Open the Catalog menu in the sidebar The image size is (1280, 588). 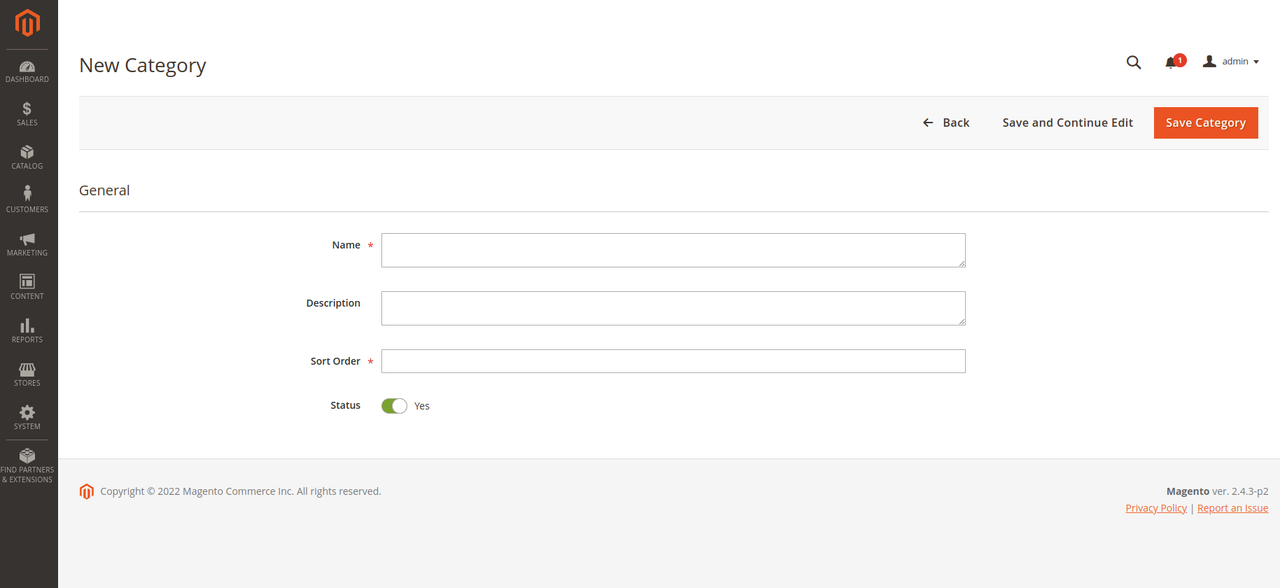click(x=26, y=155)
